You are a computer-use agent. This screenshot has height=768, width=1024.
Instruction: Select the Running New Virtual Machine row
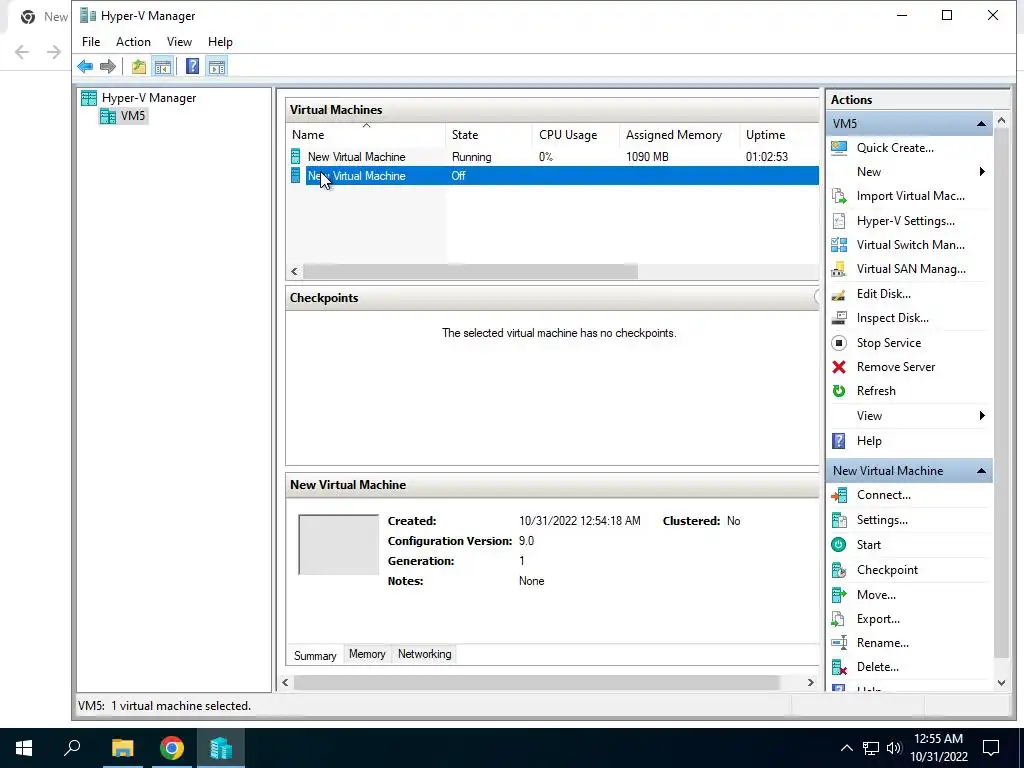(x=553, y=157)
